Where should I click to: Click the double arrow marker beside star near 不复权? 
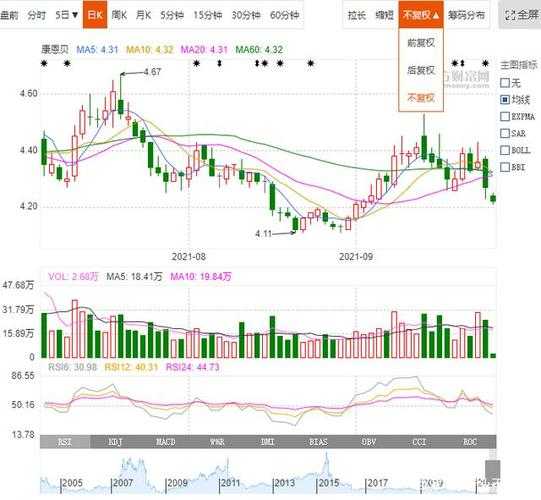462,63
